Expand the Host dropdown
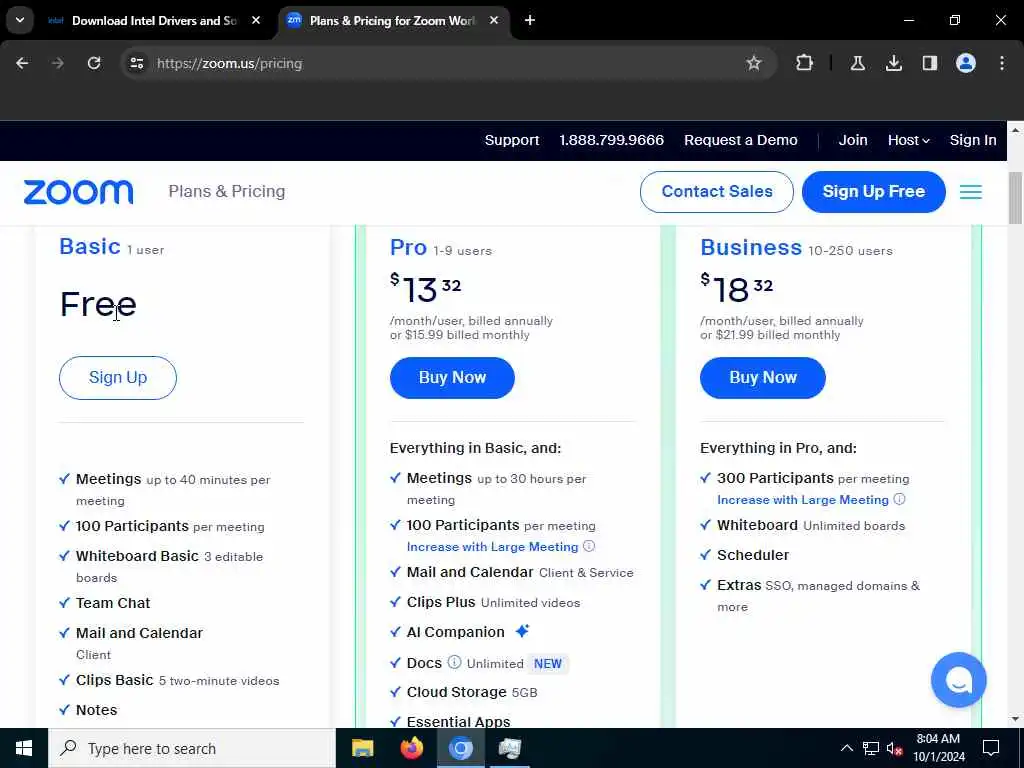The image size is (1024, 768). coord(908,140)
